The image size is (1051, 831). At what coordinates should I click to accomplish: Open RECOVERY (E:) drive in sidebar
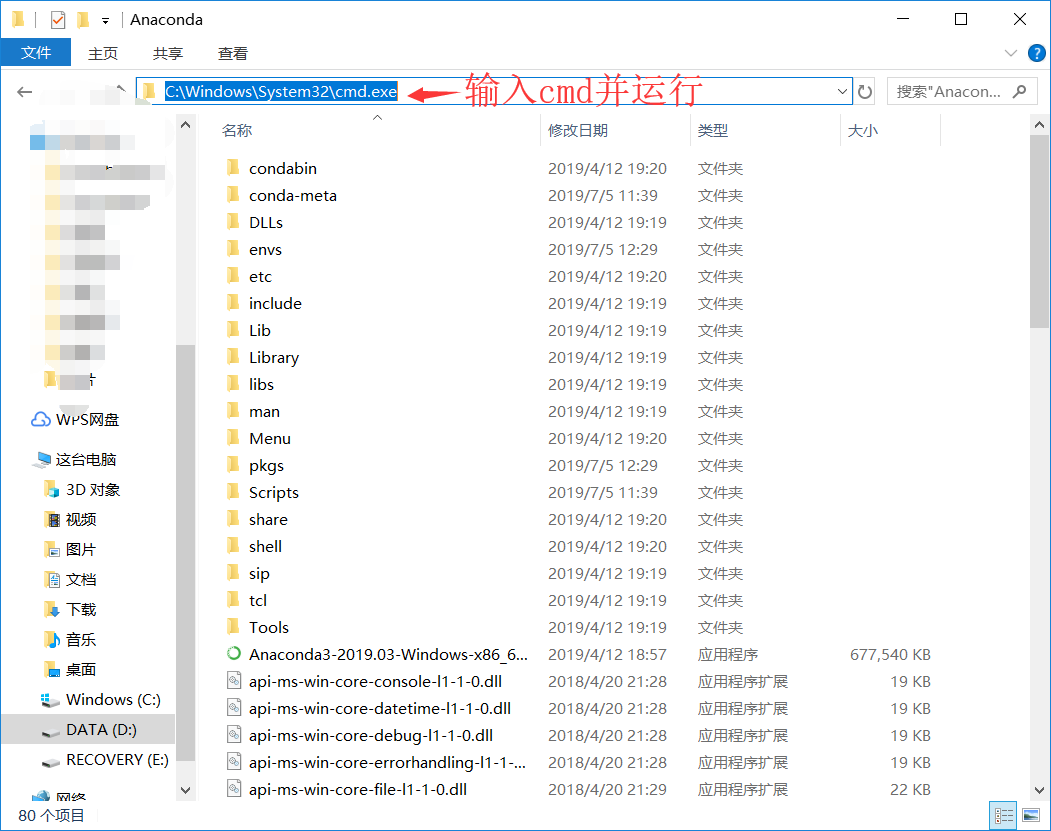click(117, 760)
